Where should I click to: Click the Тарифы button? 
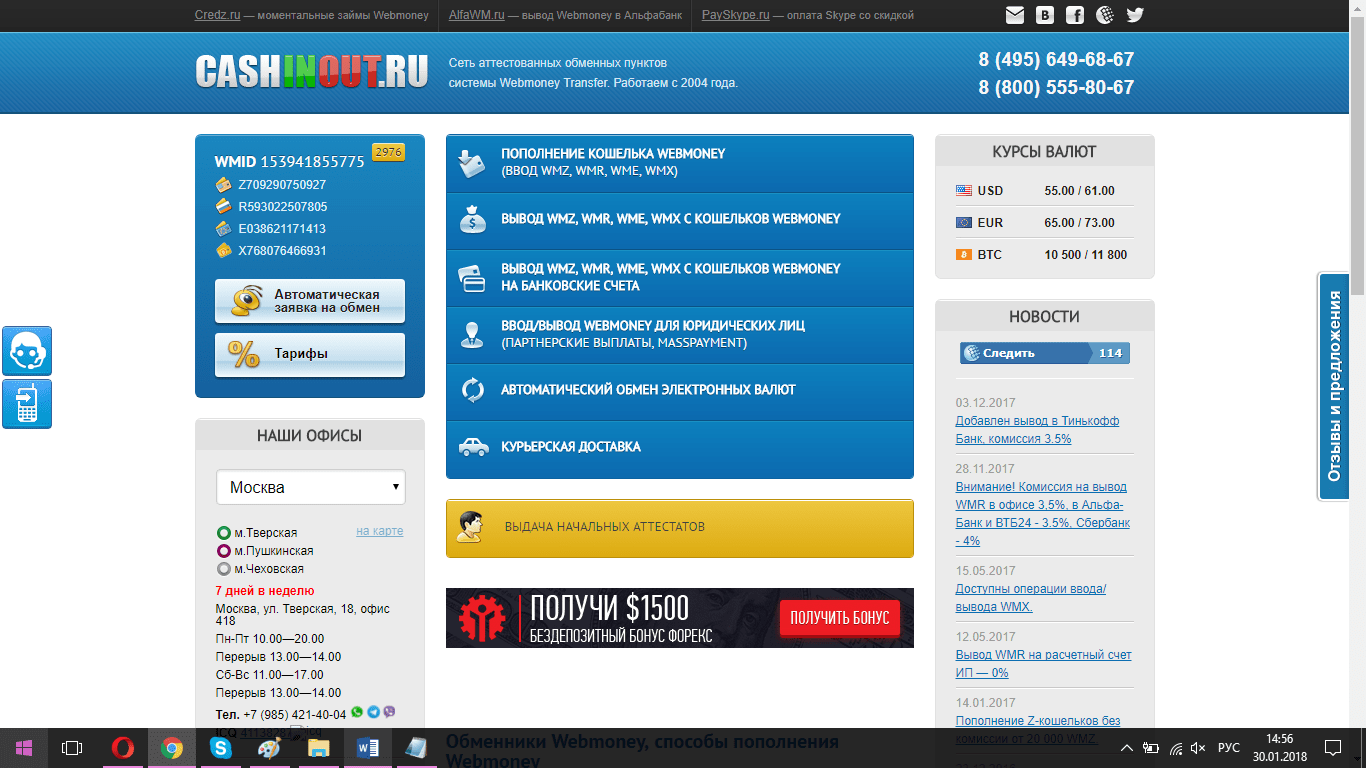click(310, 354)
